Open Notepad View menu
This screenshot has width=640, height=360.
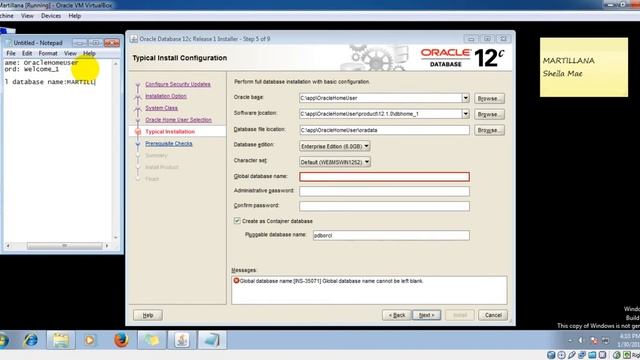pyautogui.click(x=70, y=53)
